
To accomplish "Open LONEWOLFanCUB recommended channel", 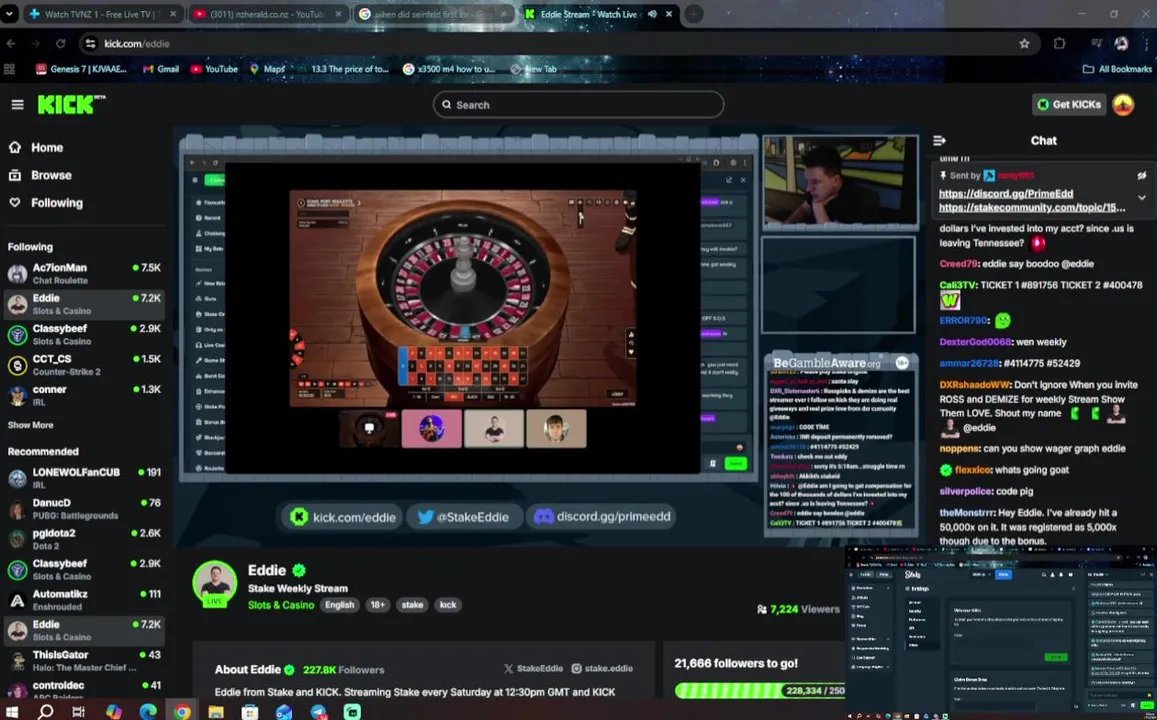I will coord(84,478).
